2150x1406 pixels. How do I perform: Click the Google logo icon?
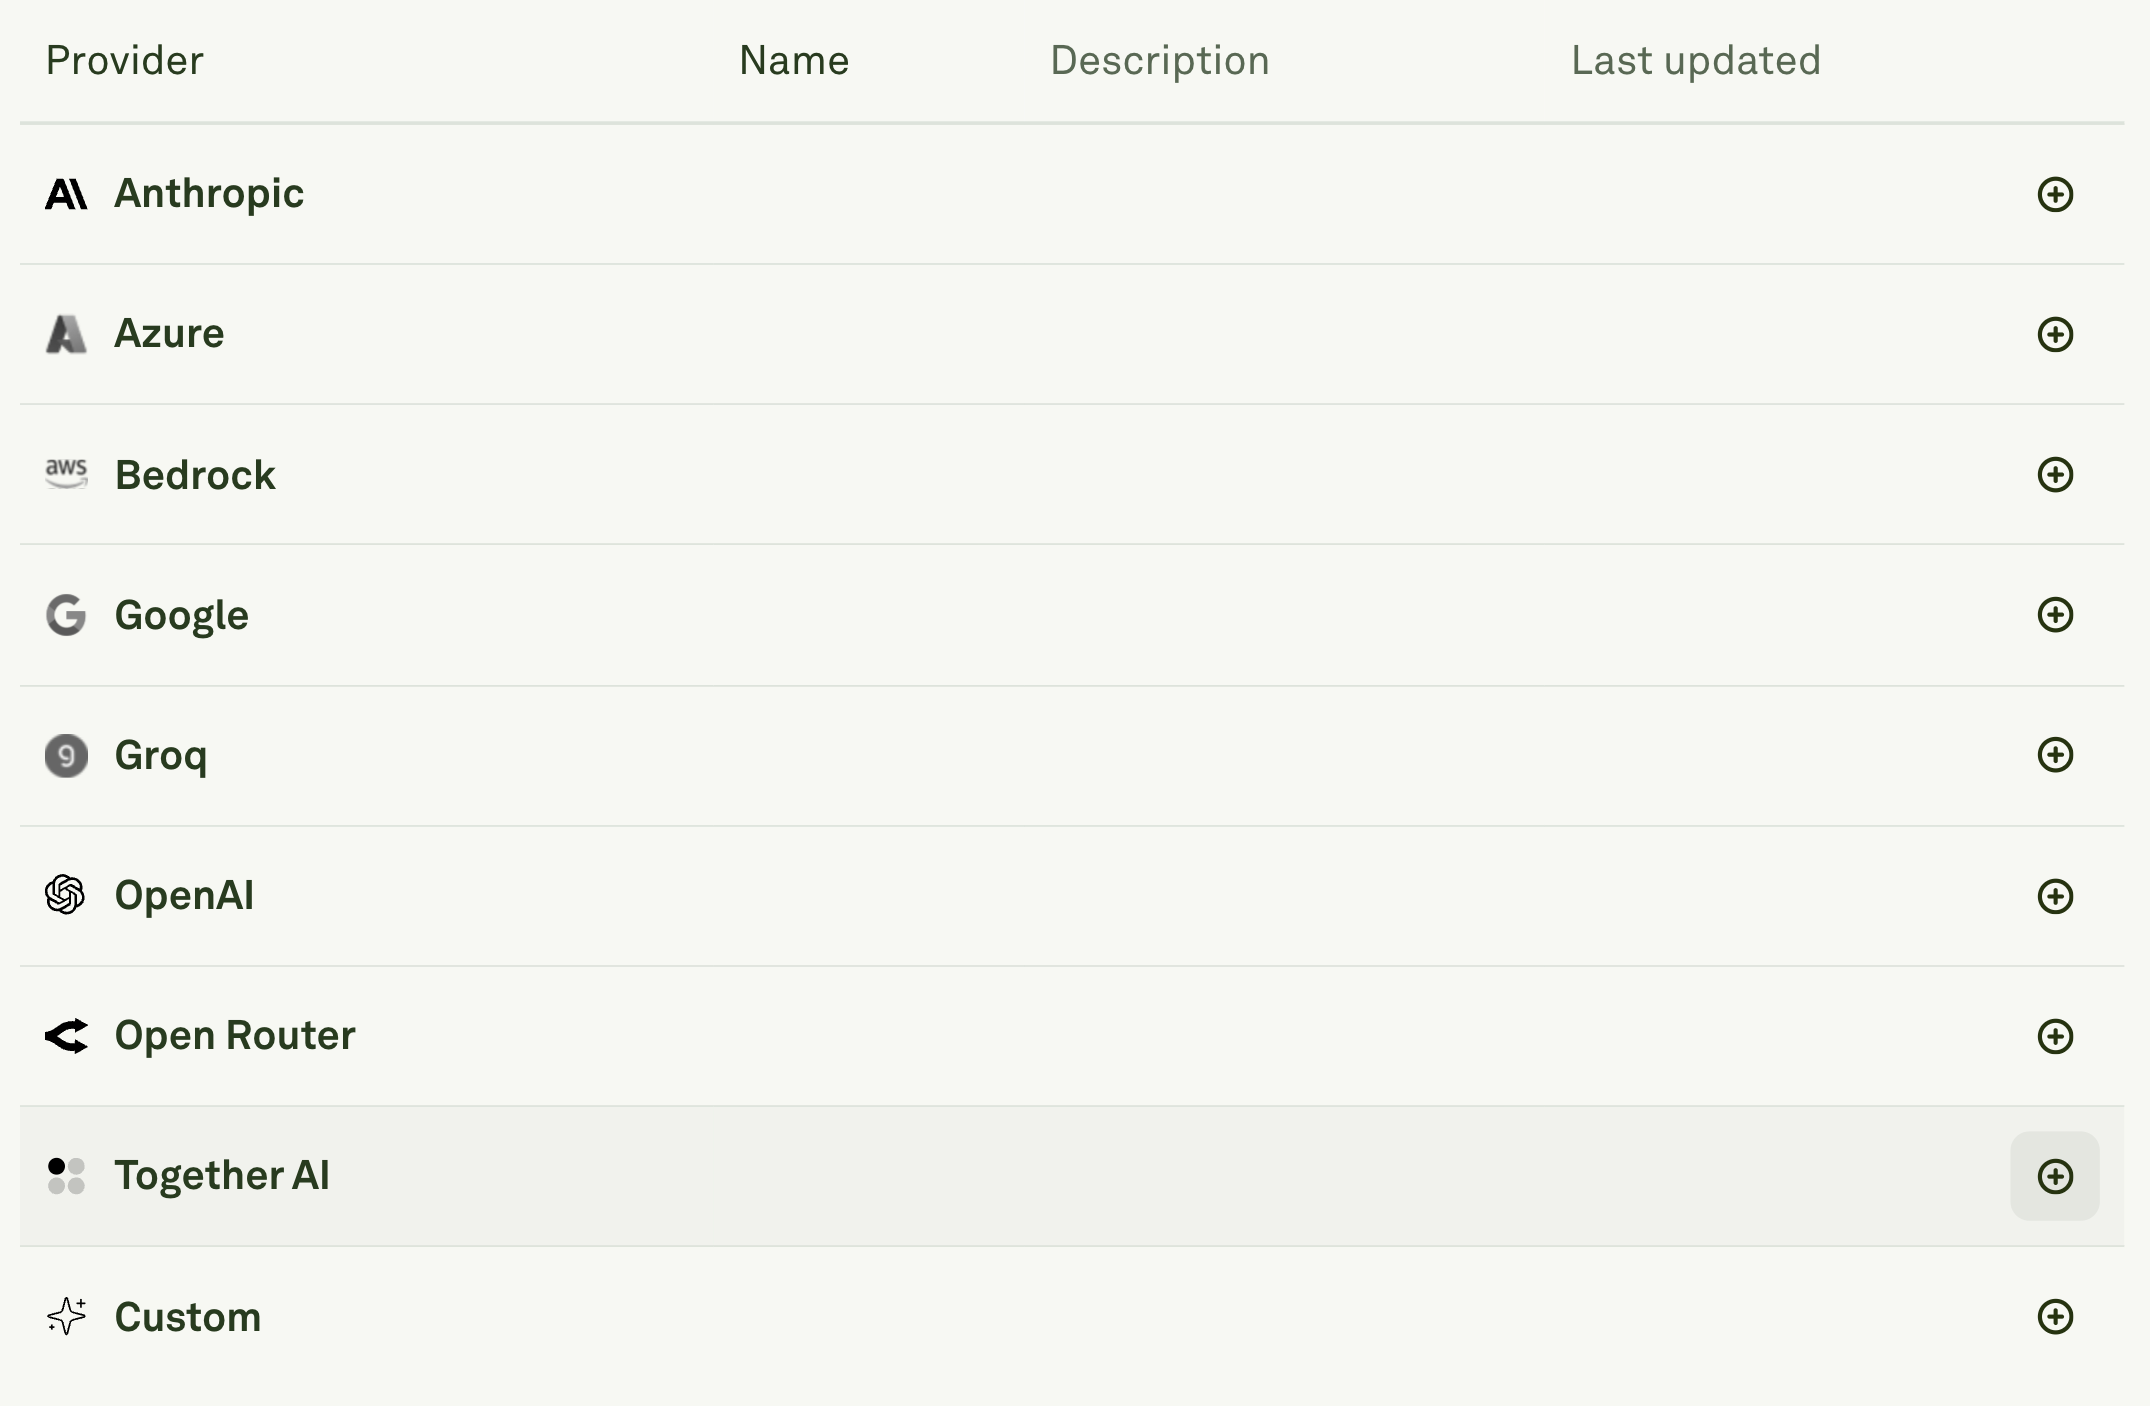pyautogui.click(x=66, y=615)
